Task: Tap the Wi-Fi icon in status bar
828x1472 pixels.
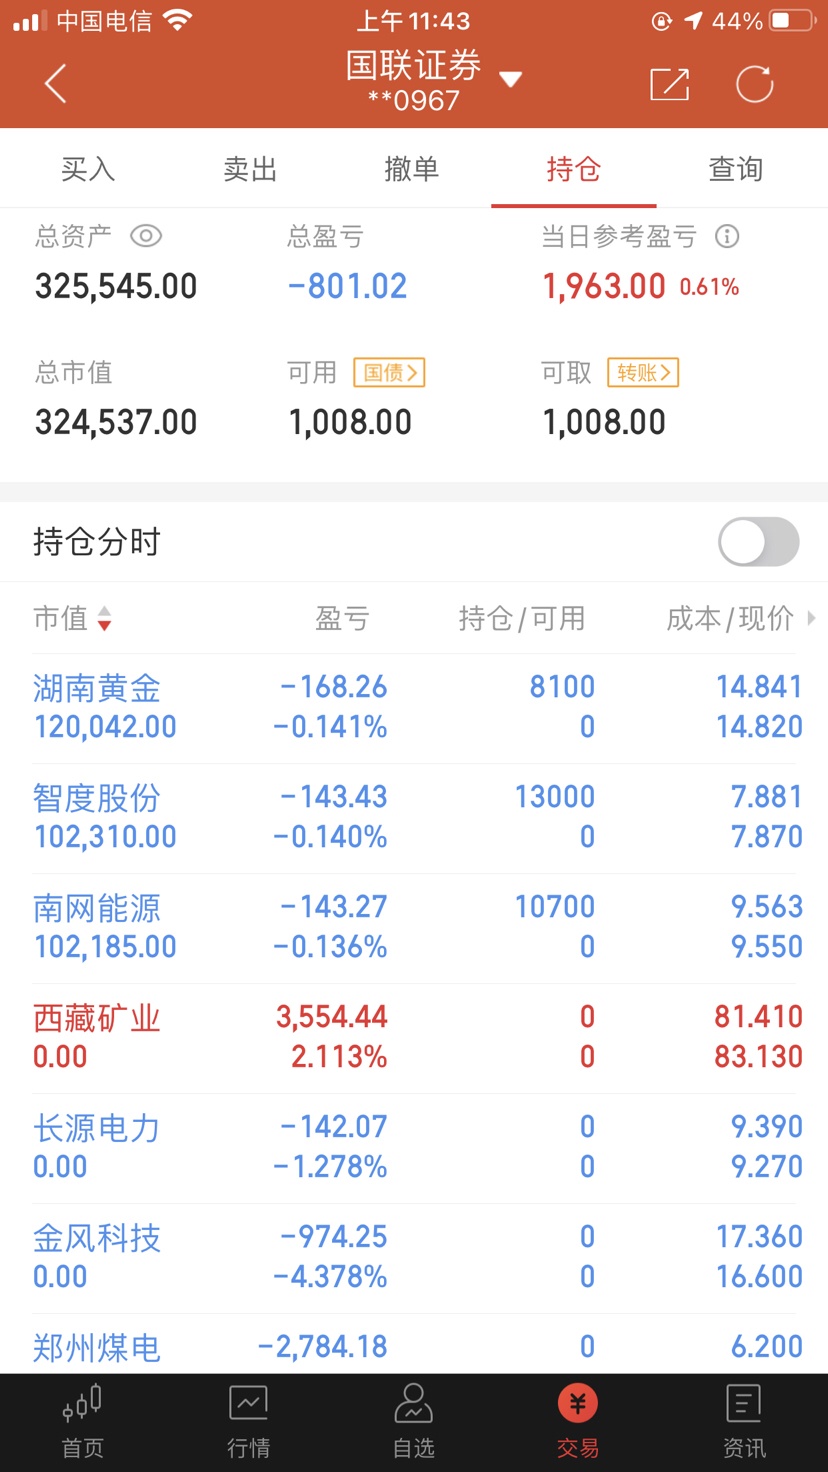Action: [x=178, y=21]
